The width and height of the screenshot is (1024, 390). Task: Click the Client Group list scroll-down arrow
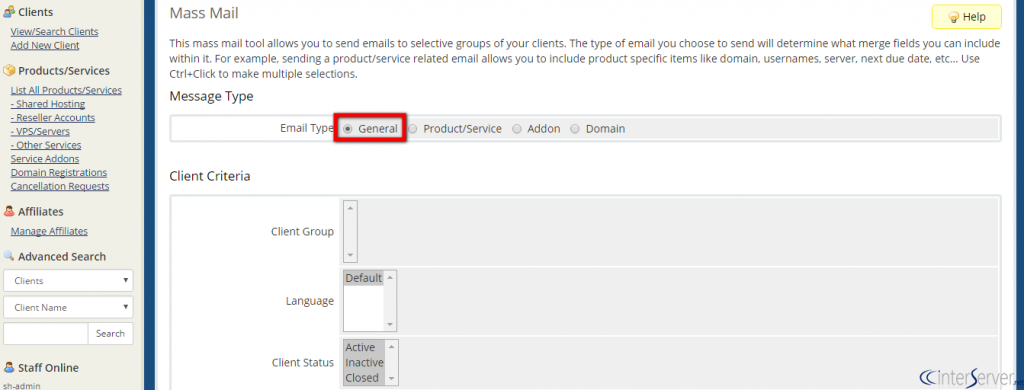[x=350, y=255]
